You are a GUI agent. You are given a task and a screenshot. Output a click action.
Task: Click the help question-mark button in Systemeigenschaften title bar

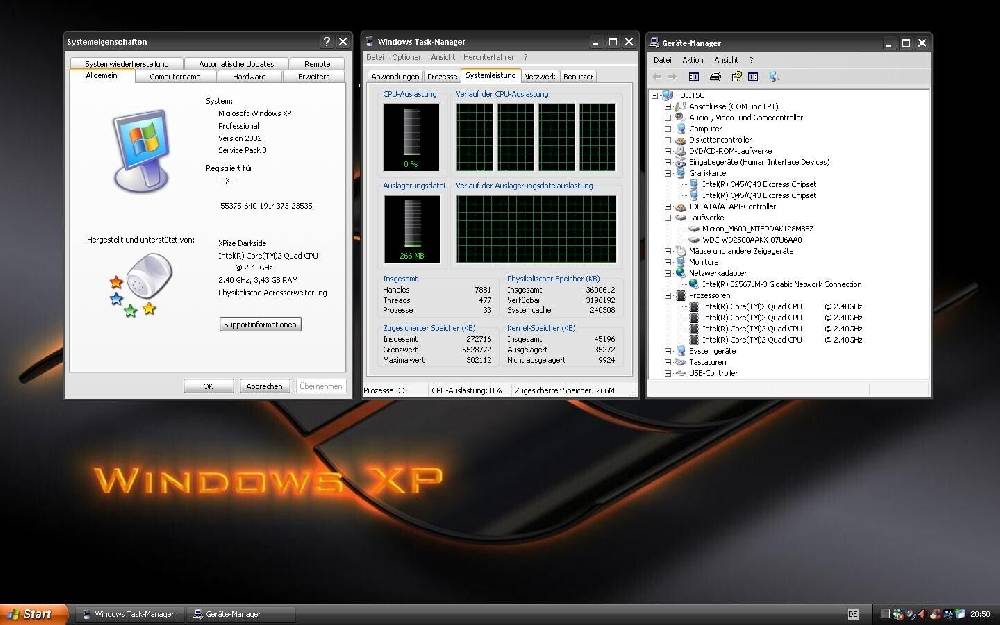(327, 41)
